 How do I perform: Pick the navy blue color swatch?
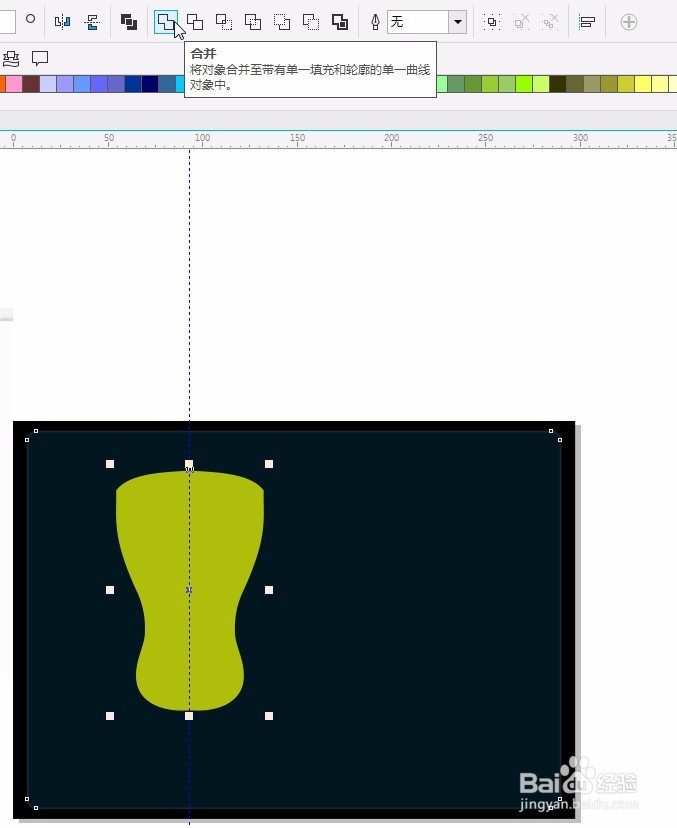click(150, 84)
